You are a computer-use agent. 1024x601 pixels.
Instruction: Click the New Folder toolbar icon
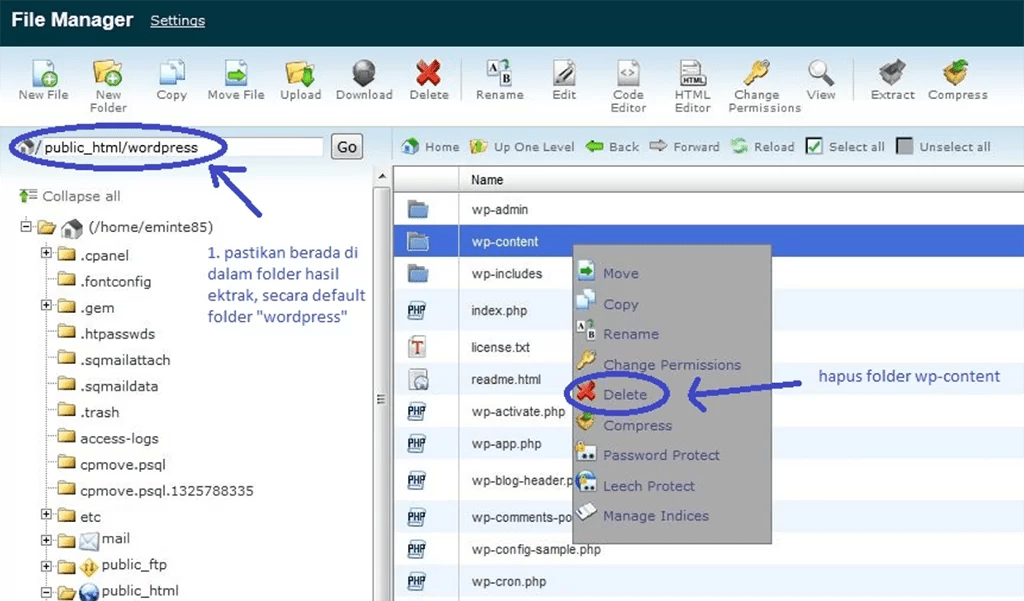108,73
